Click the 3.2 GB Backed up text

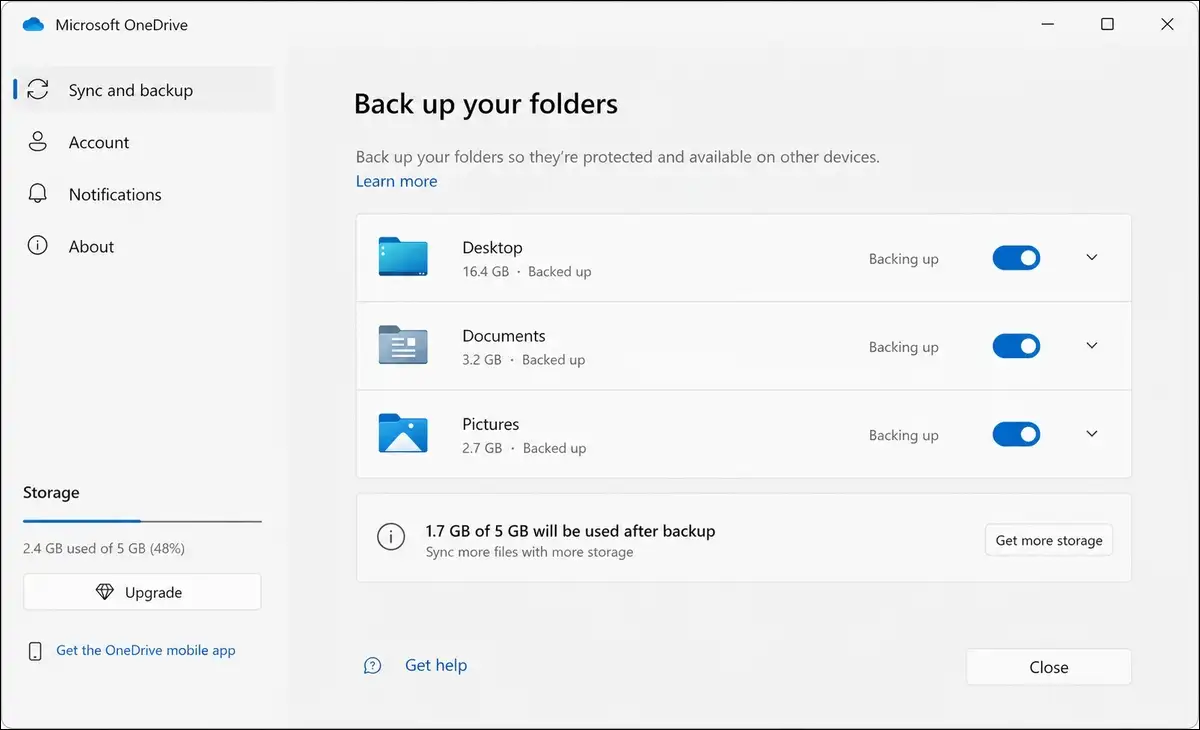[524, 359]
